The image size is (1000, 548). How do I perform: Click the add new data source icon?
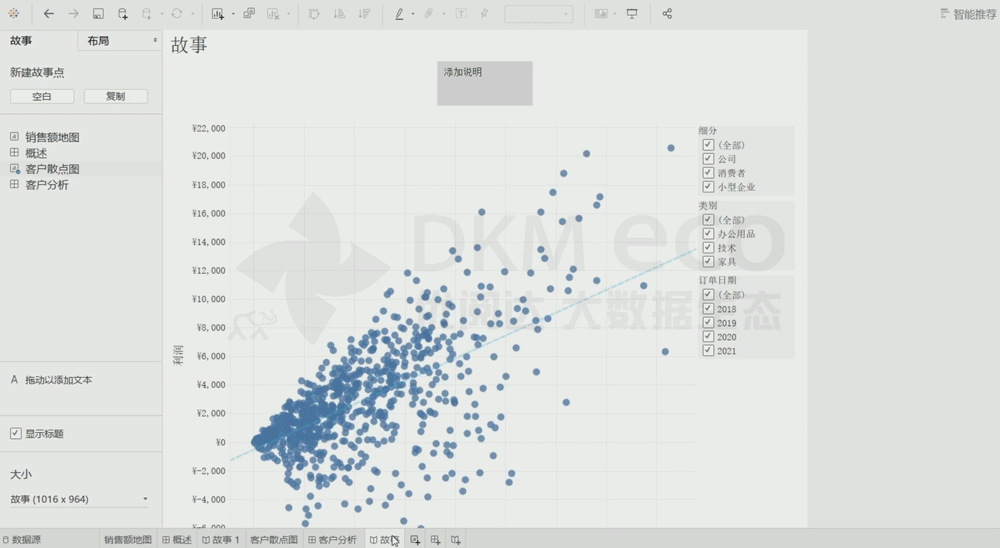tap(123, 14)
